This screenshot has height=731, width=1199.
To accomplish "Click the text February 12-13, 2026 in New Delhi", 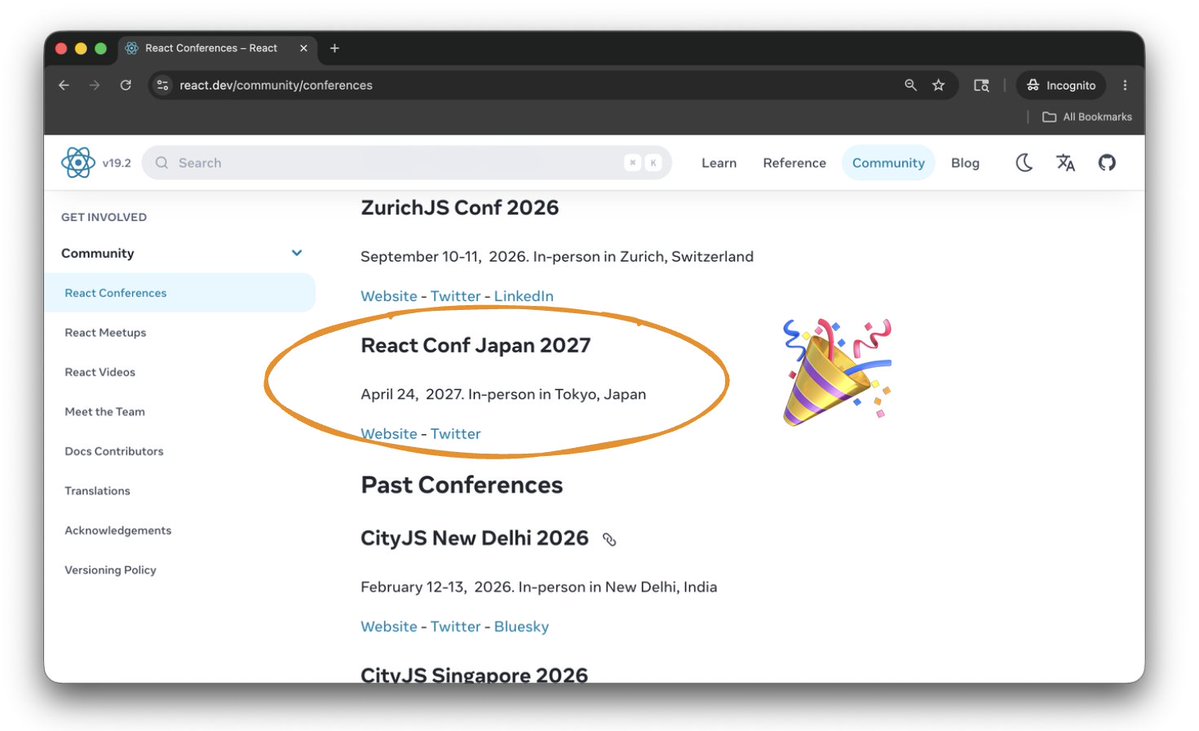I will pyautogui.click(x=539, y=586).
